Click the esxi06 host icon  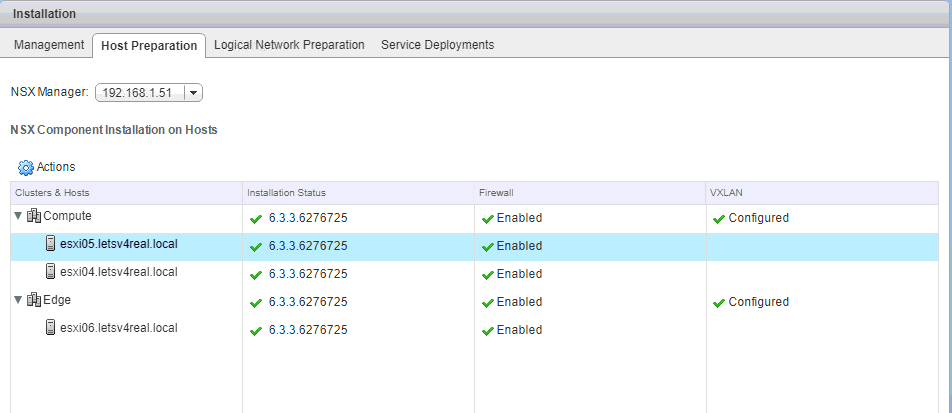50,327
